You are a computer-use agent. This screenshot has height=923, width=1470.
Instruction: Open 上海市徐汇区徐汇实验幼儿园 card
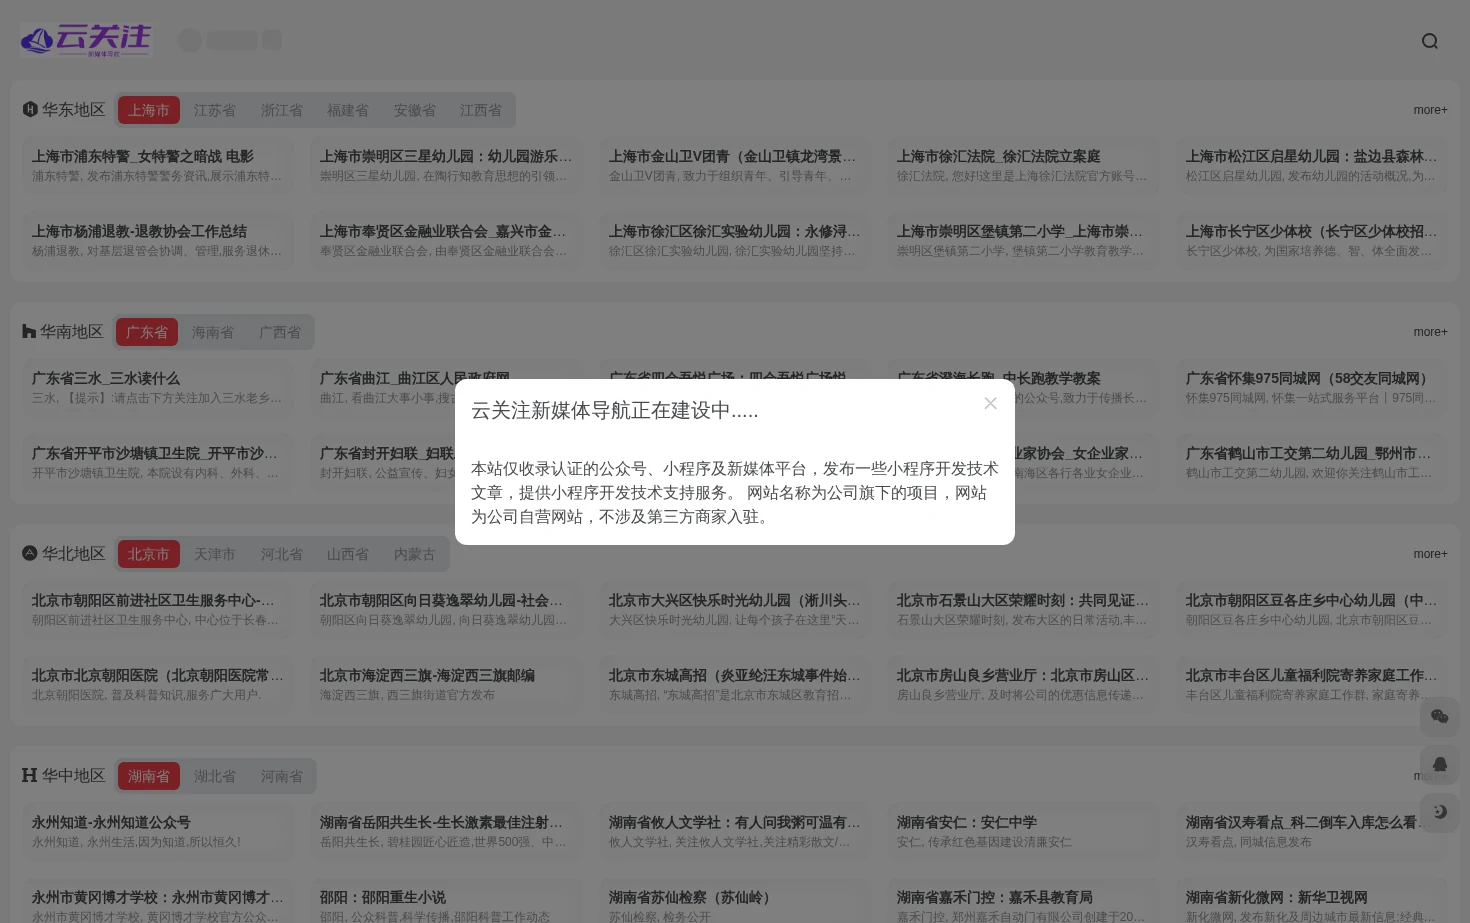click(735, 241)
